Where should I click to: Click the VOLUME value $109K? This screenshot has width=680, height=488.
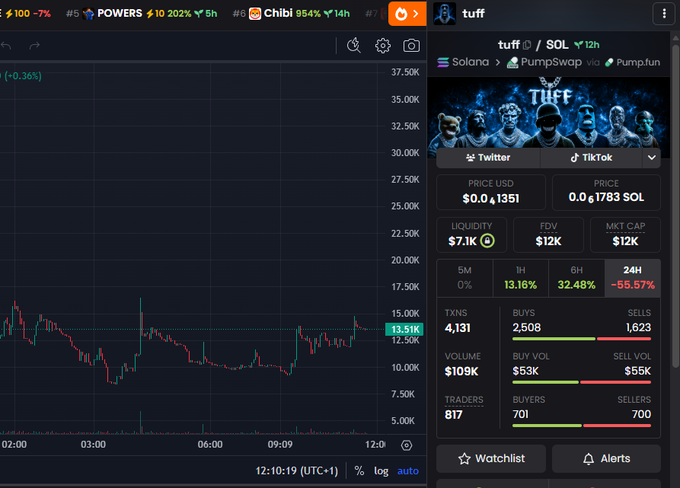(x=461, y=371)
